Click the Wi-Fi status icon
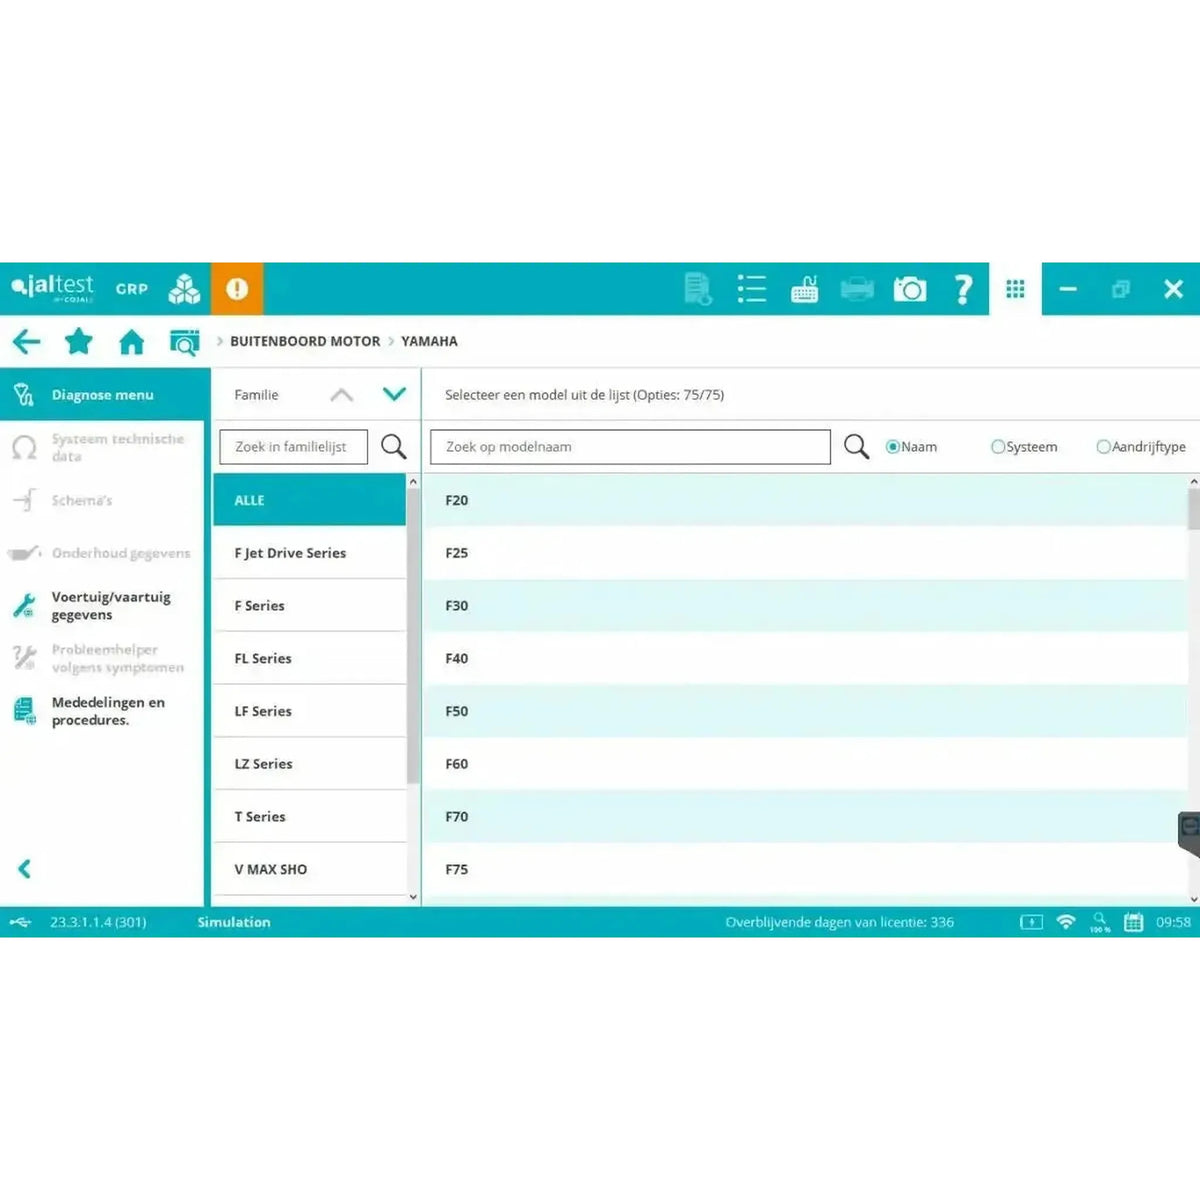 1066,922
